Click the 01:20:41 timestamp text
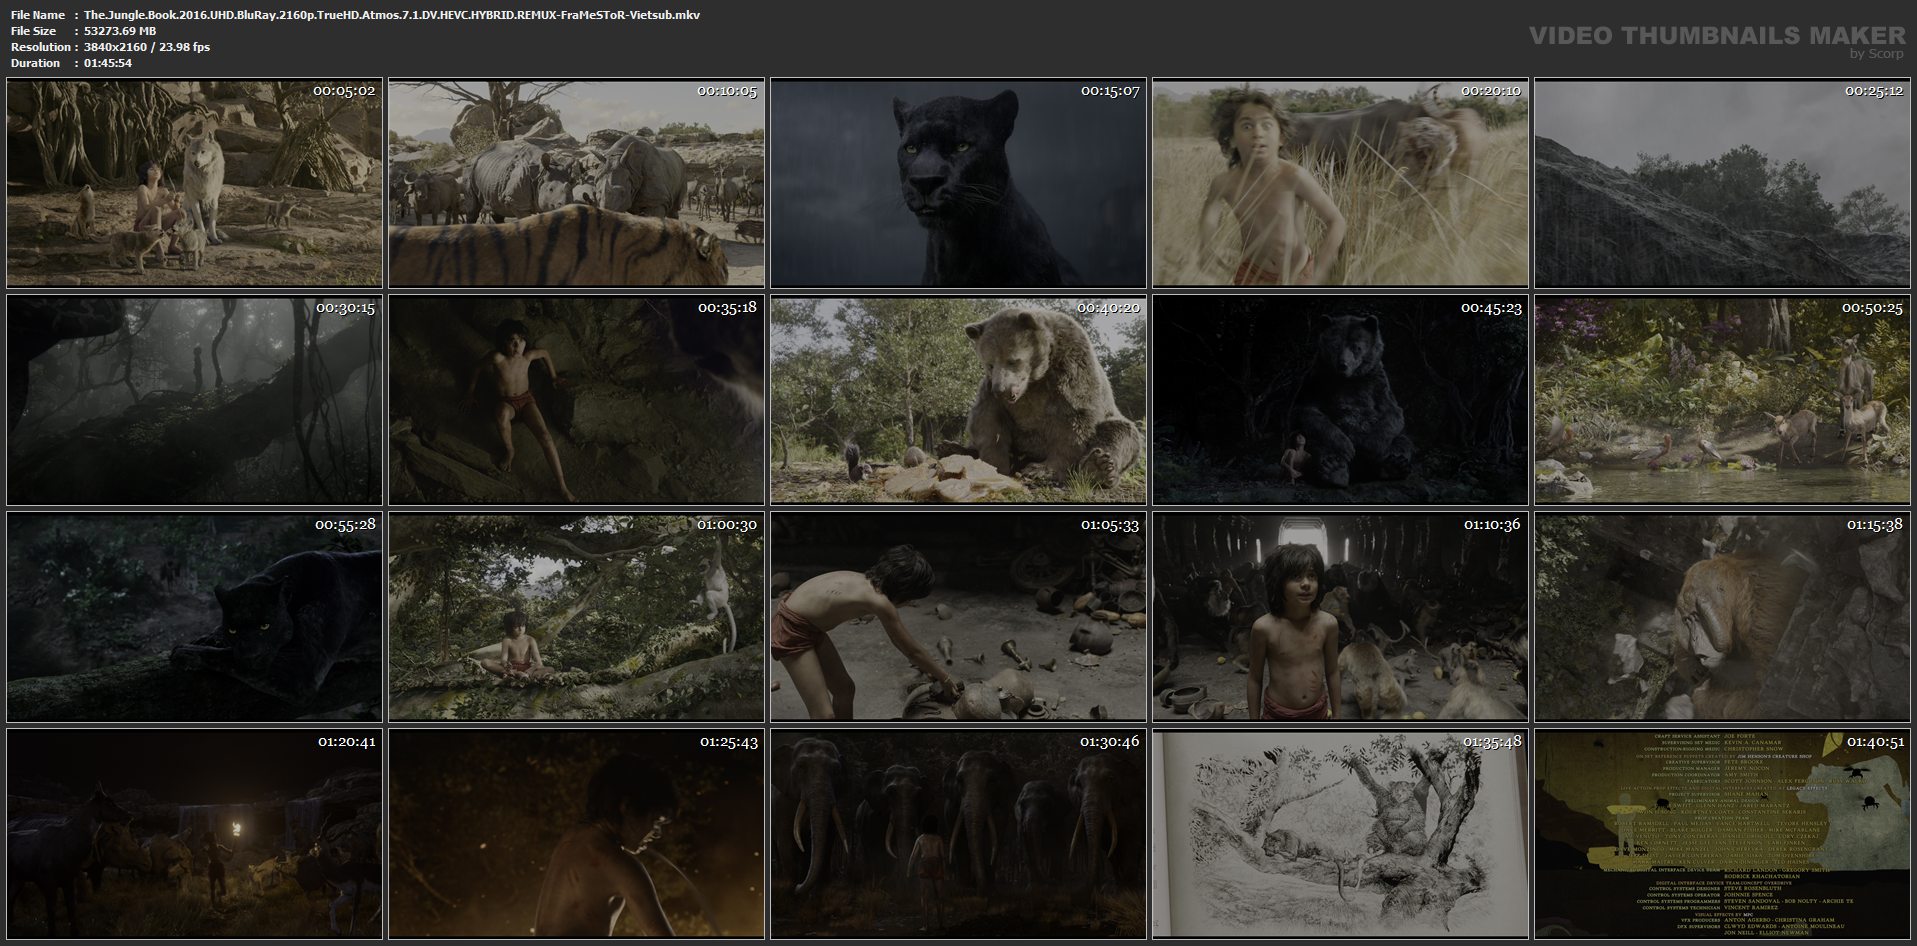The width and height of the screenshot is (1917, 946). (x=347, y=742)
